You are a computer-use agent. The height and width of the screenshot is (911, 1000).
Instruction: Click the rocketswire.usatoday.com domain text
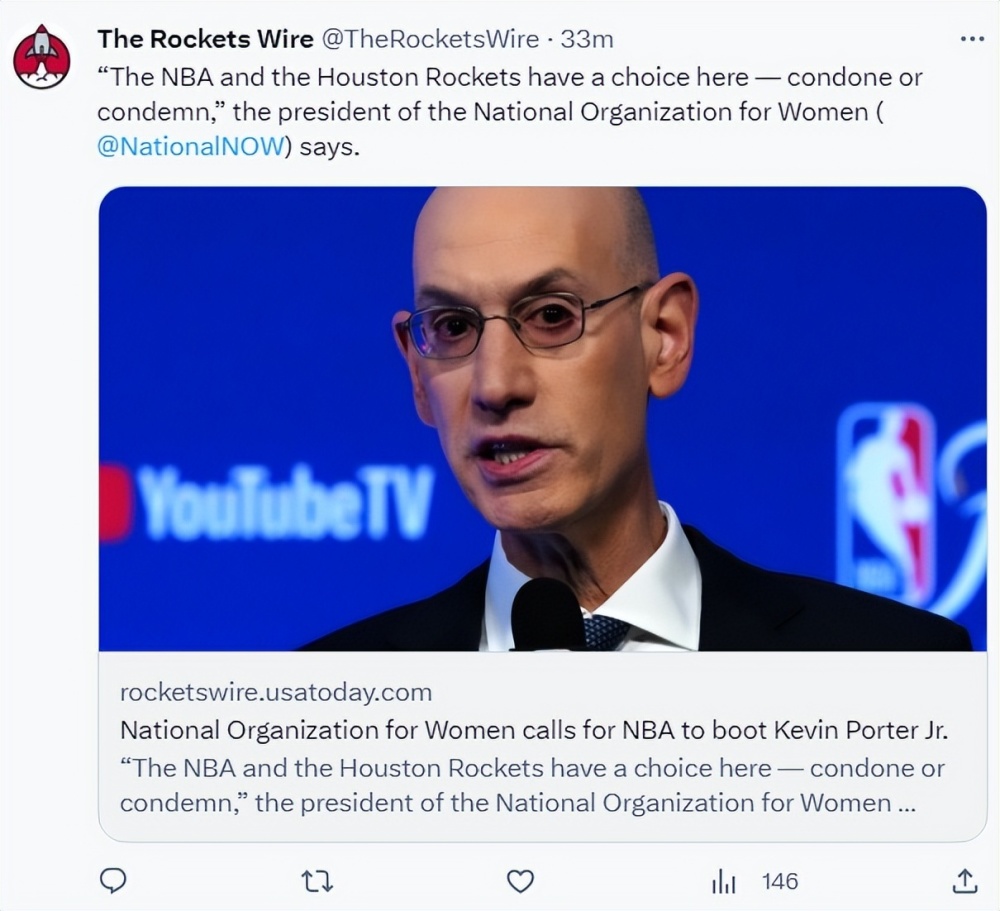(x=275, y=692)
